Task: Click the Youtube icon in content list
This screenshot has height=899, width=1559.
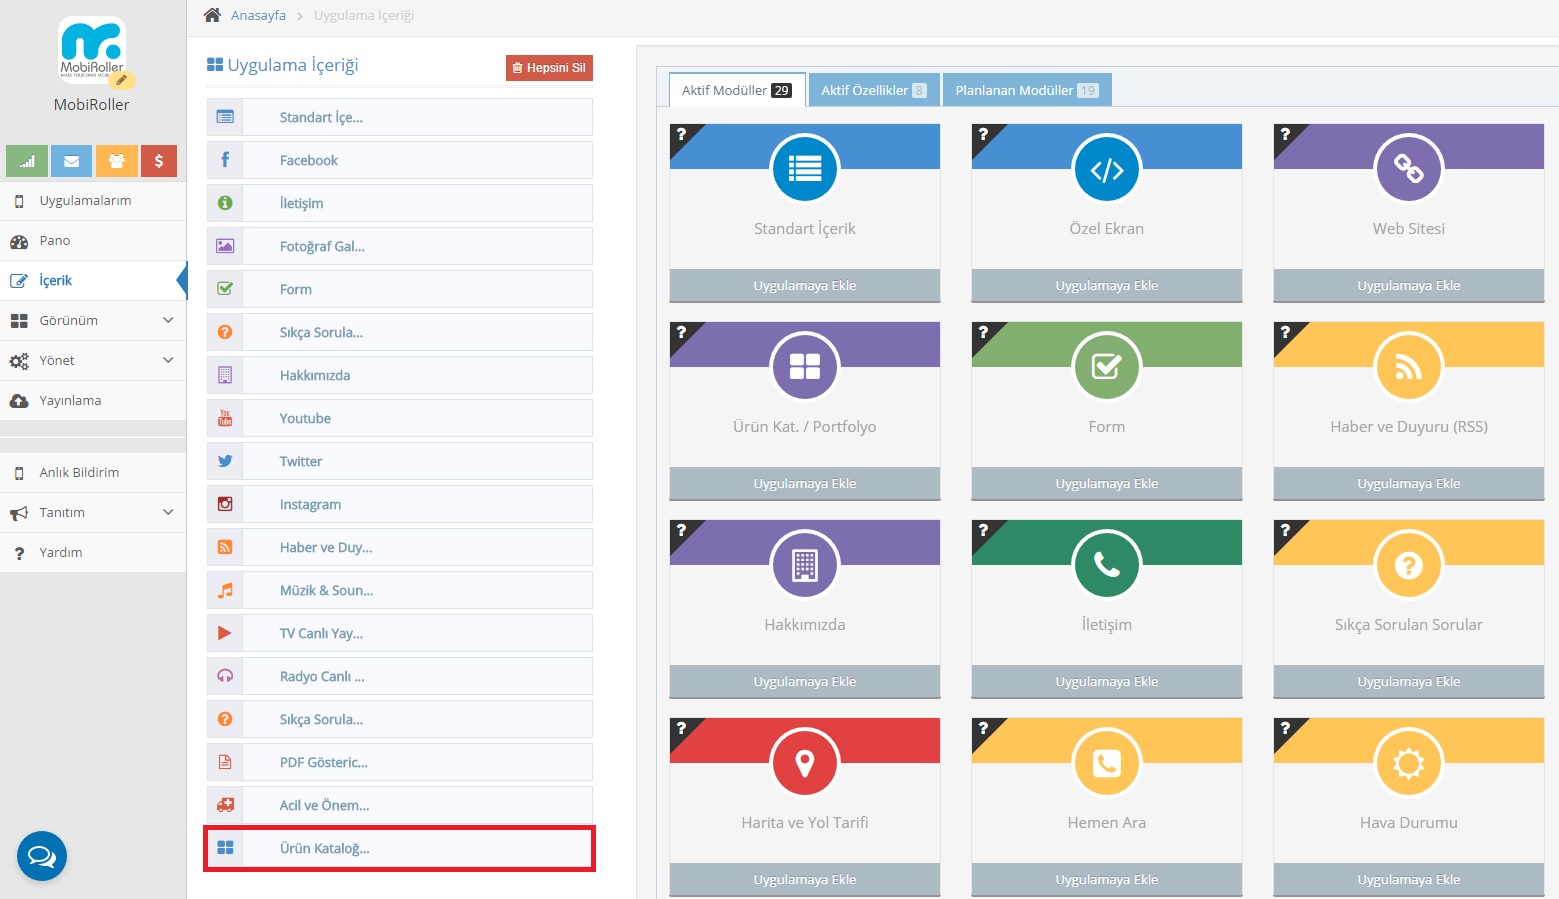Action: (225, 418)
